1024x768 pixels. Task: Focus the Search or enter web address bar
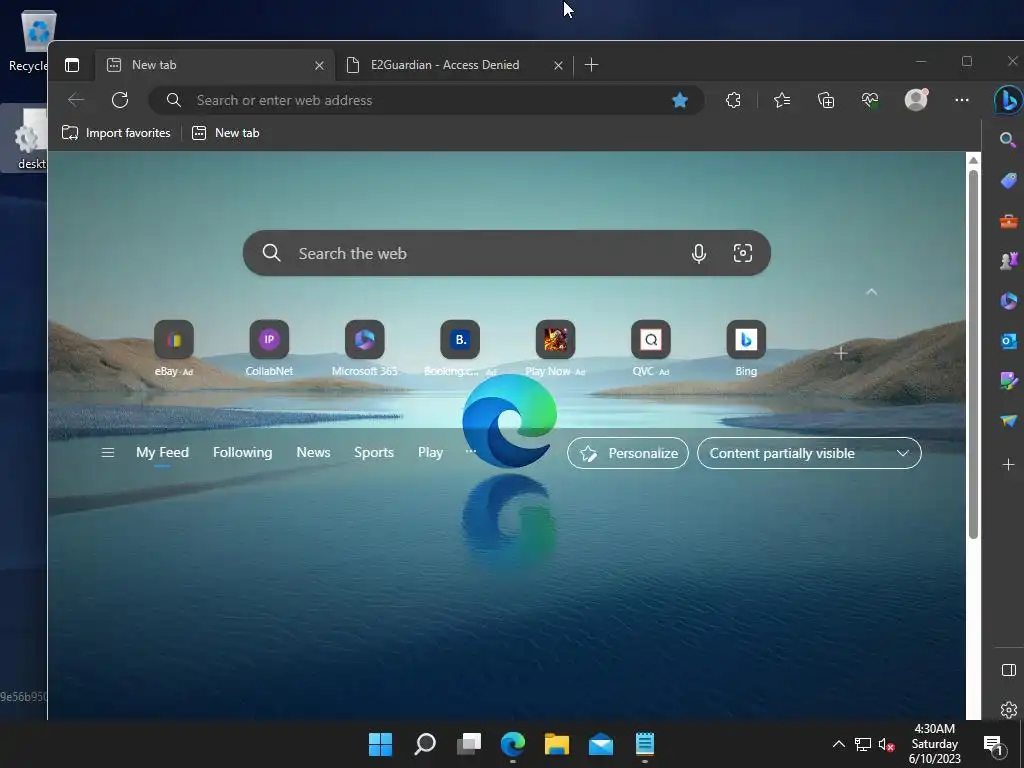pos(426,100)
